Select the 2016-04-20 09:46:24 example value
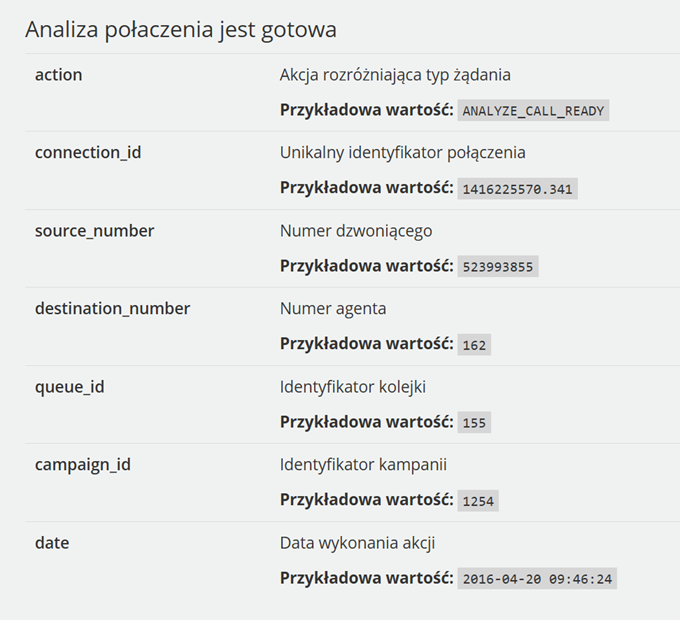This screenshot has width=680, height=620. pyautogui.click(x=537, y=579)
